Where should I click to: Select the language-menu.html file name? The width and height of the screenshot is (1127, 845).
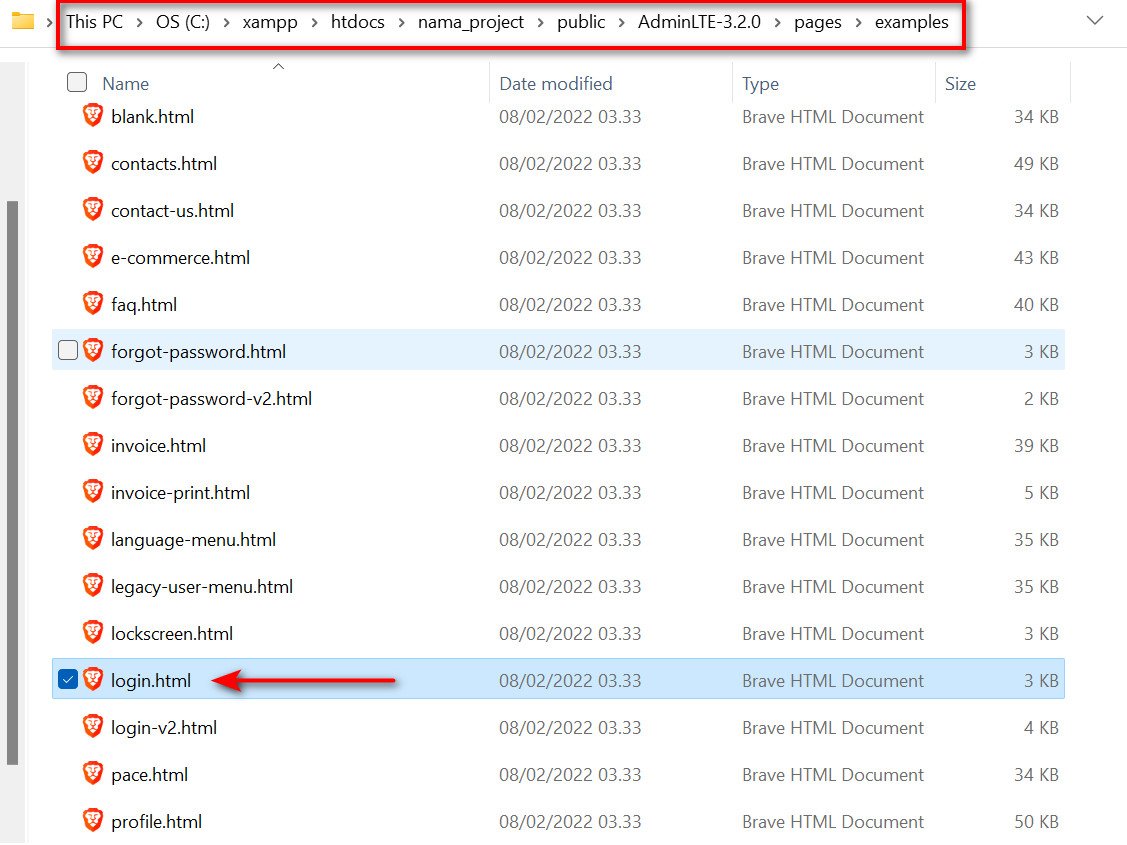193,540
